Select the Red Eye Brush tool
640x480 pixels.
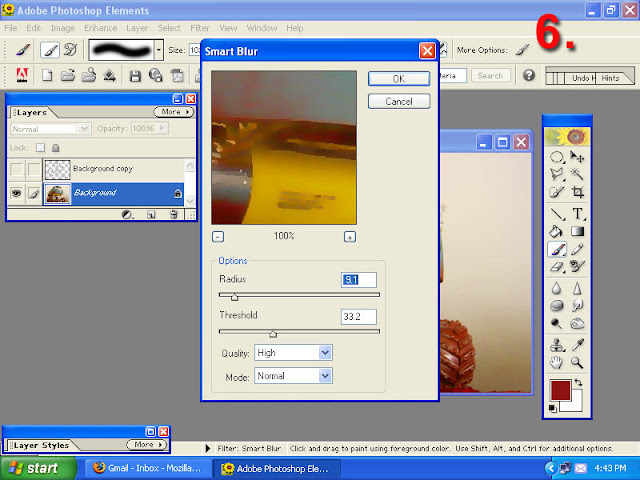click(x=577, y=267)
